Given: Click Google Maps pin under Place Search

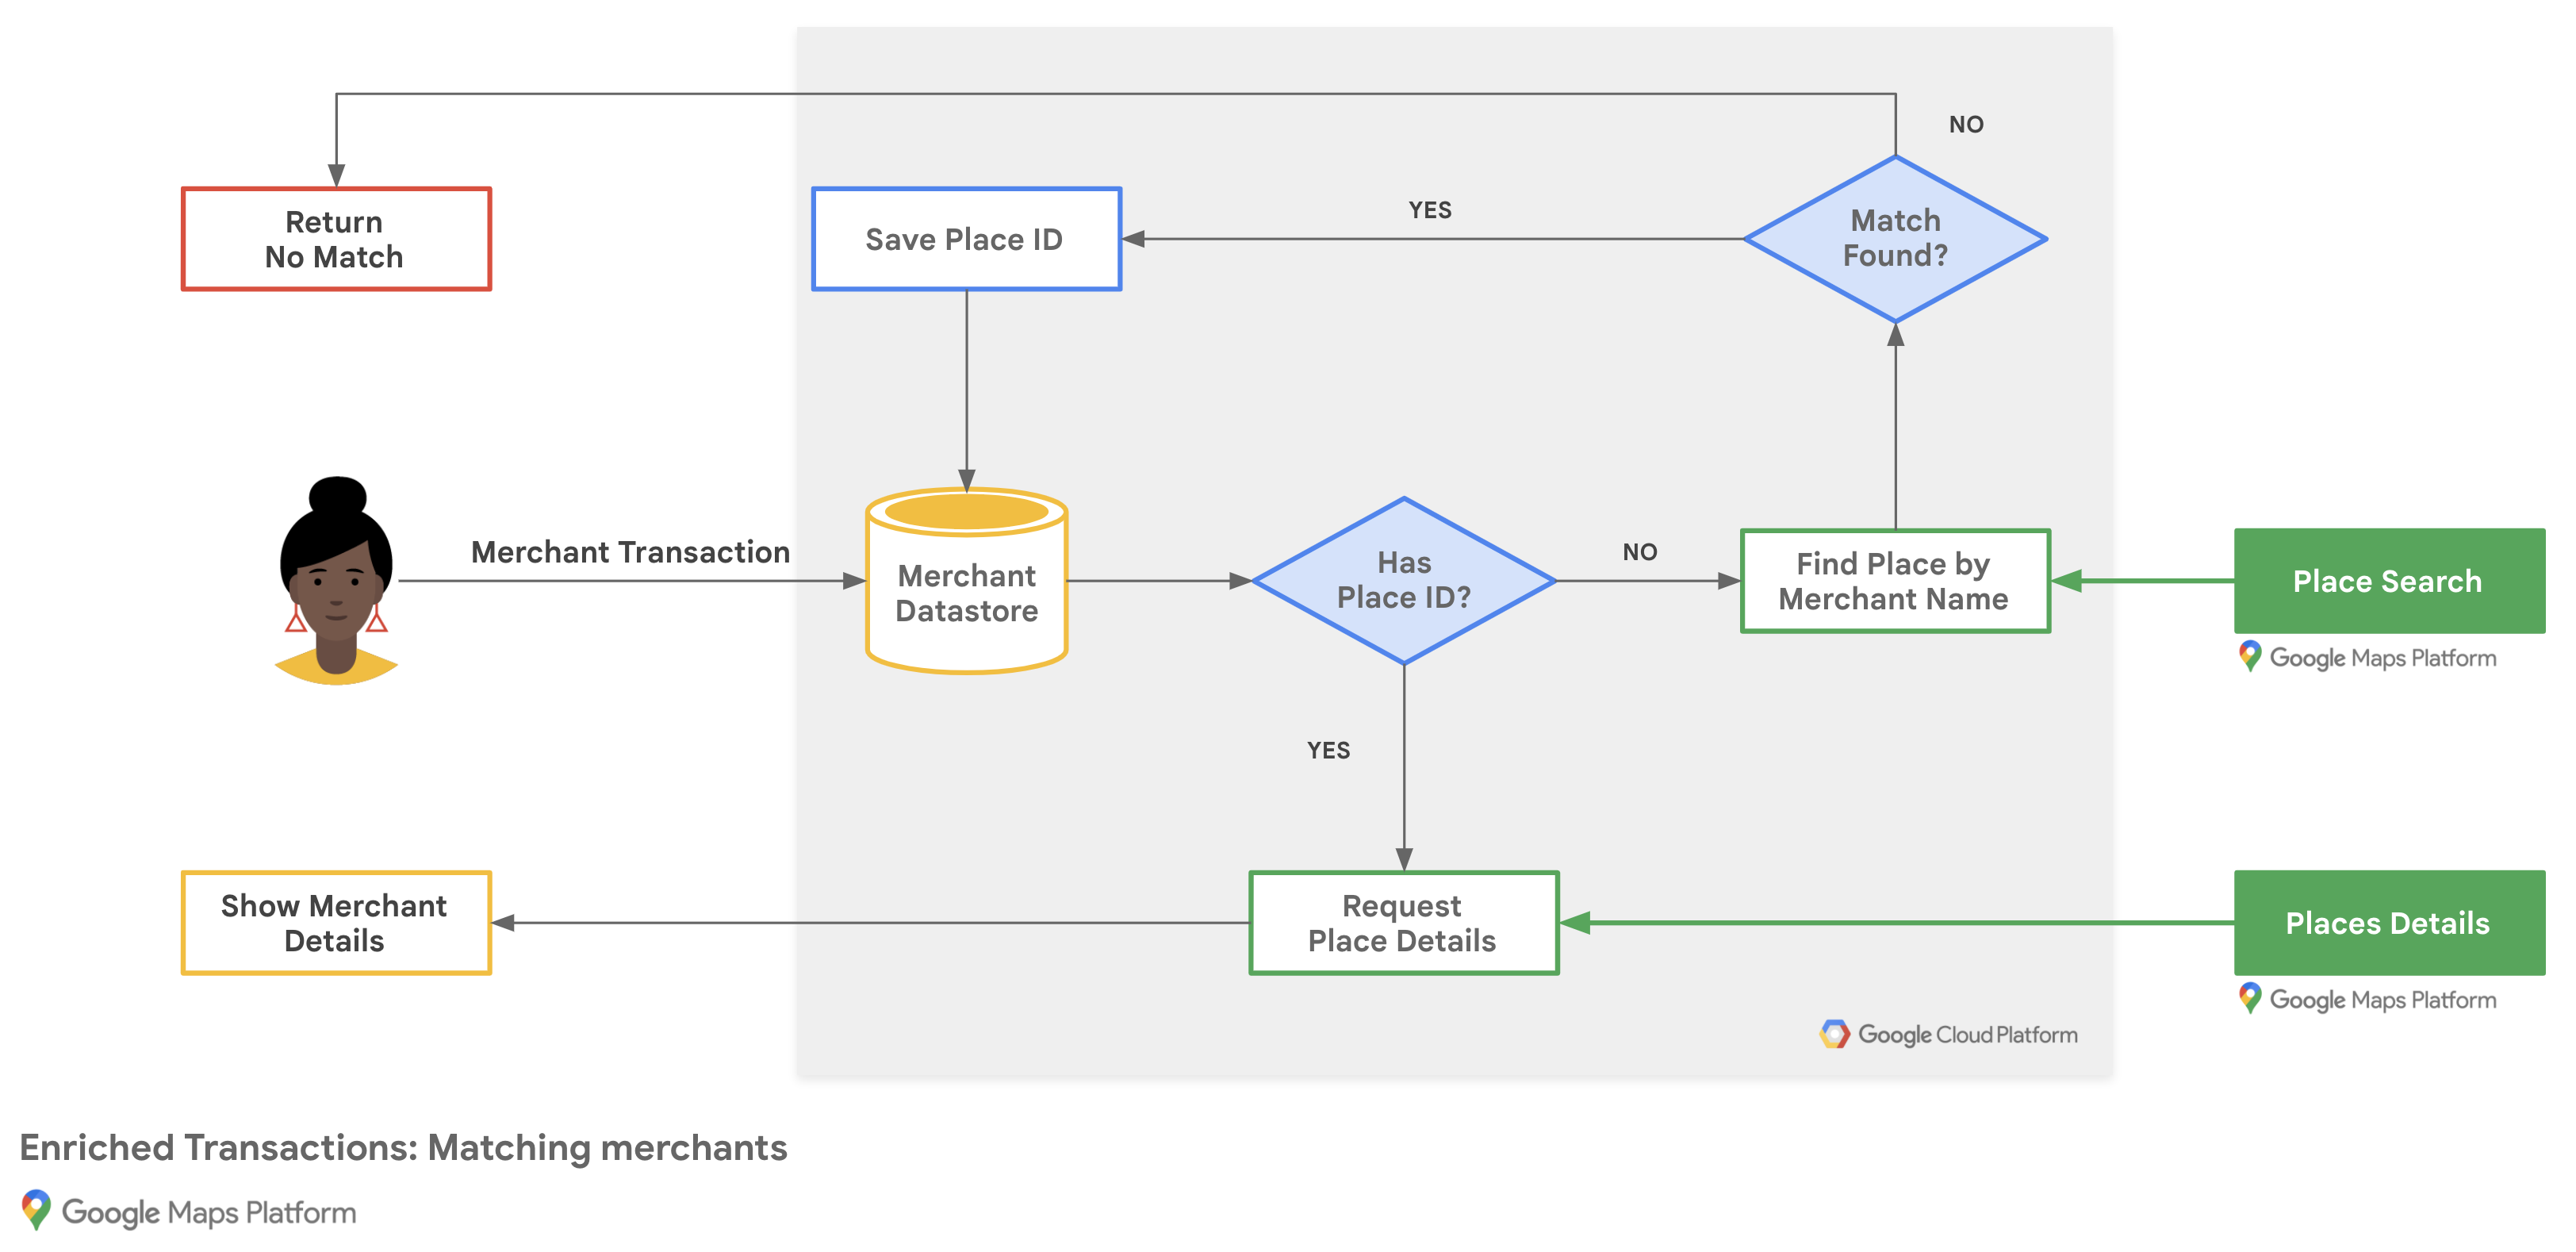Looking at the screenshot, I should (x=2249, y=656).
